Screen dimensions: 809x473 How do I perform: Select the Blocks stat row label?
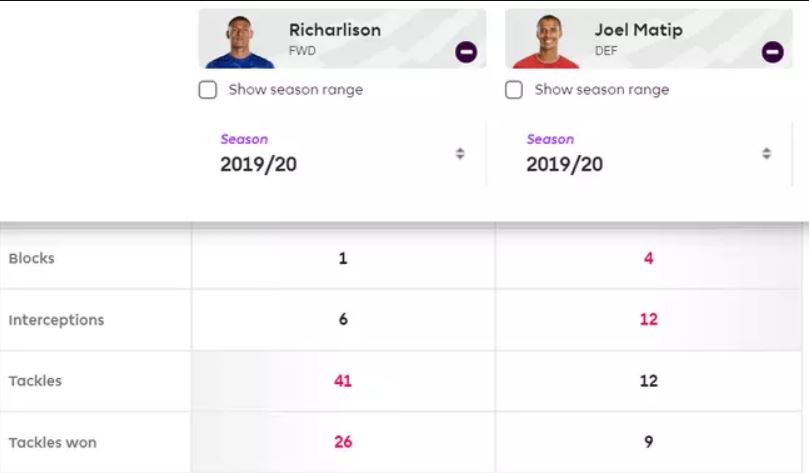pos(31,258)
